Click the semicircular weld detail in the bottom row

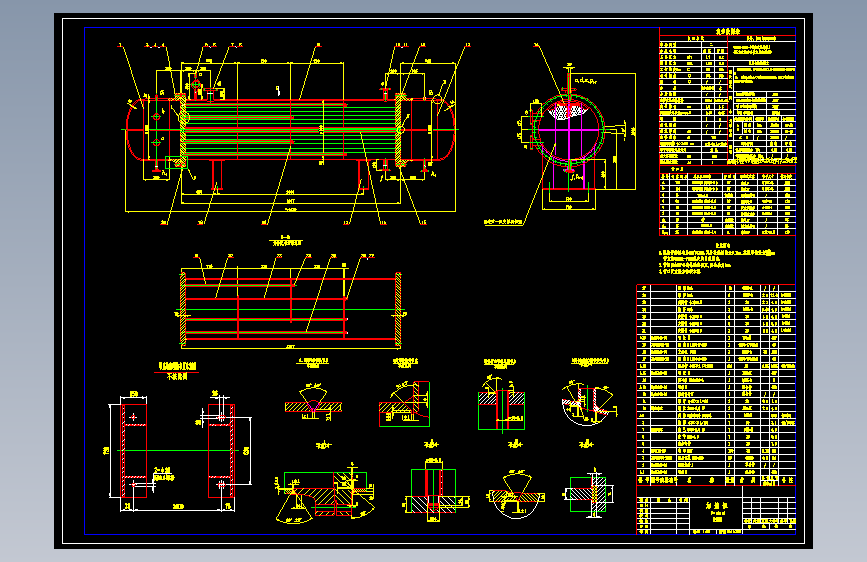(515, 495)
